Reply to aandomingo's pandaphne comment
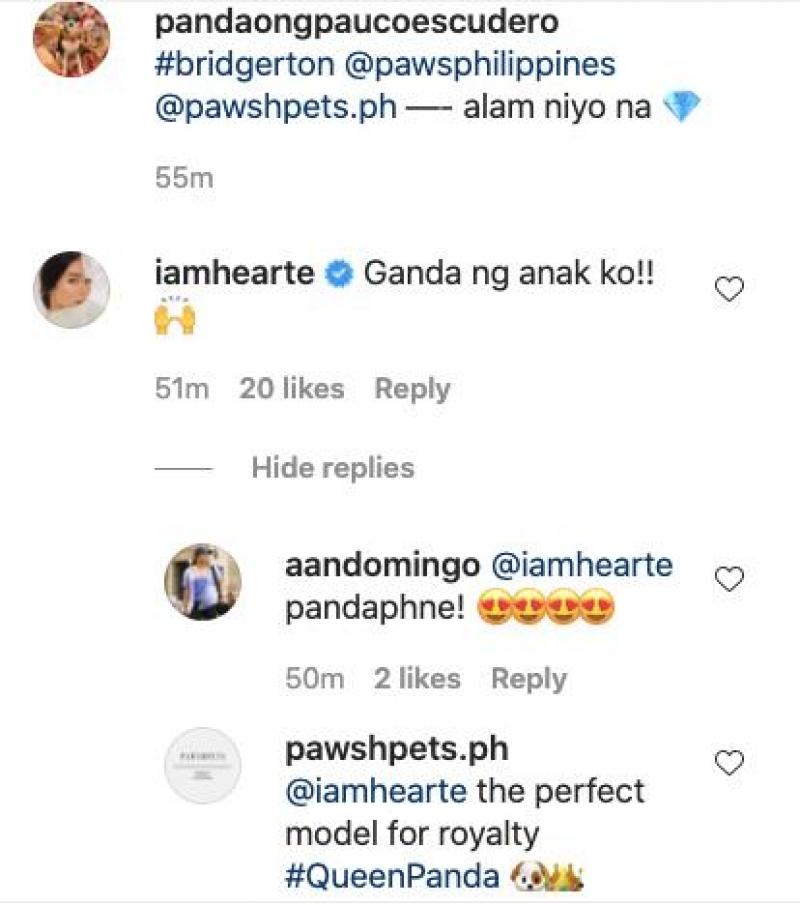 528,679
